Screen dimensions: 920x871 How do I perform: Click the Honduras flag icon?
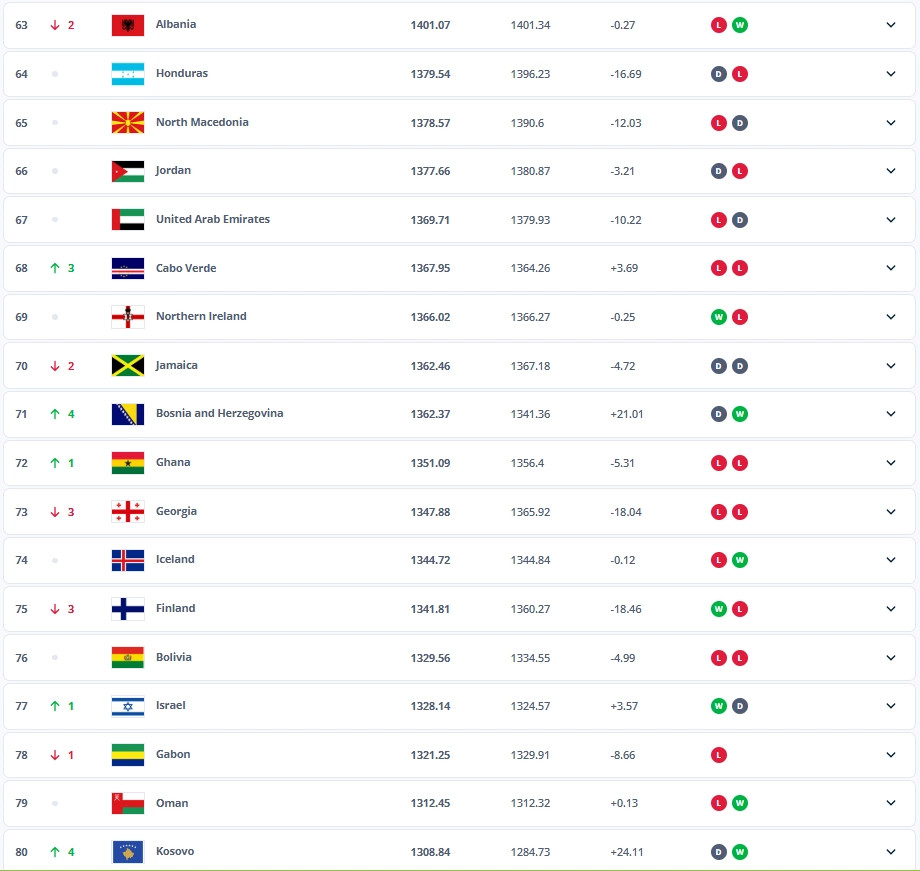127,74
